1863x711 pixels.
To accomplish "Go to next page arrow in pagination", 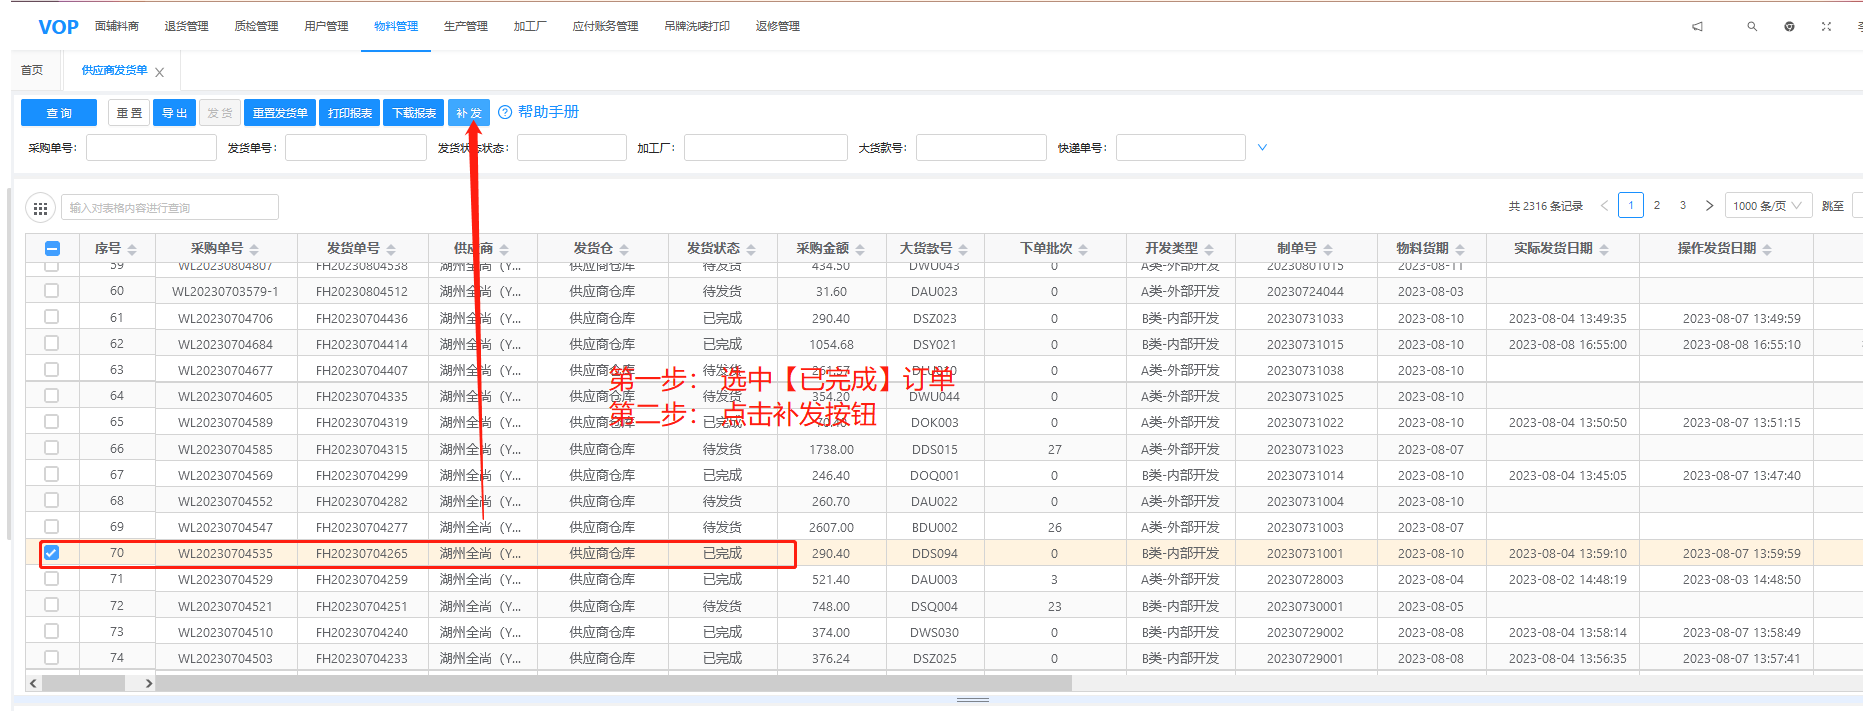I will [1709, 206].
